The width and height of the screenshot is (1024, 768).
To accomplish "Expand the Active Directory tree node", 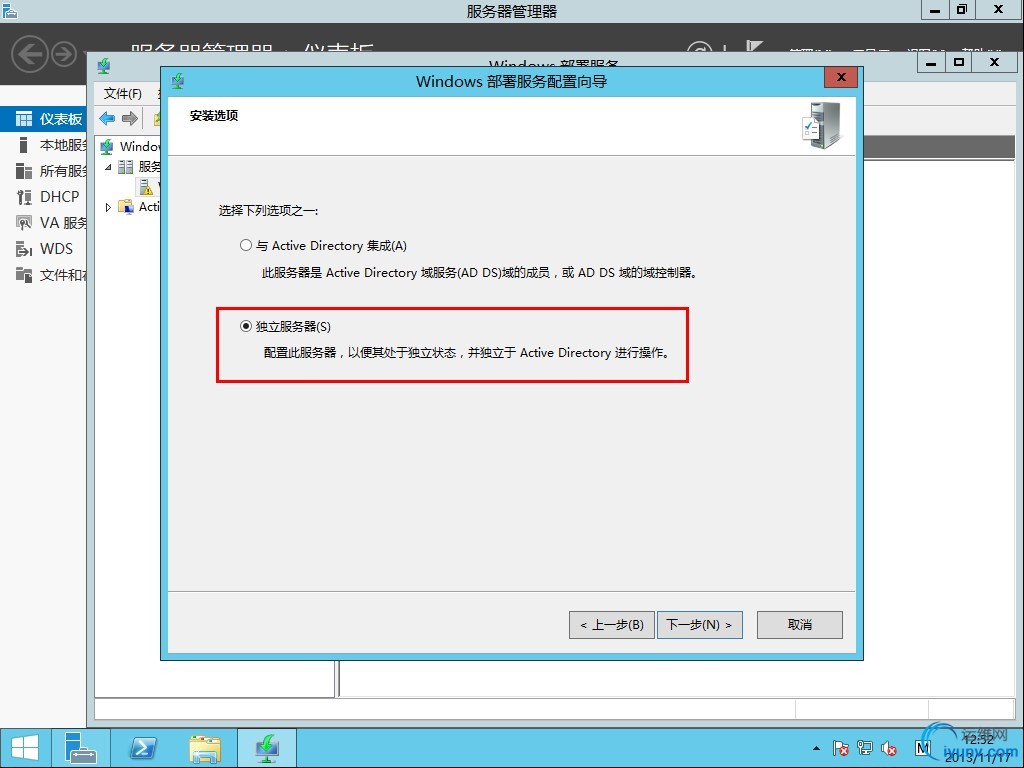I will tap(108, 207).
